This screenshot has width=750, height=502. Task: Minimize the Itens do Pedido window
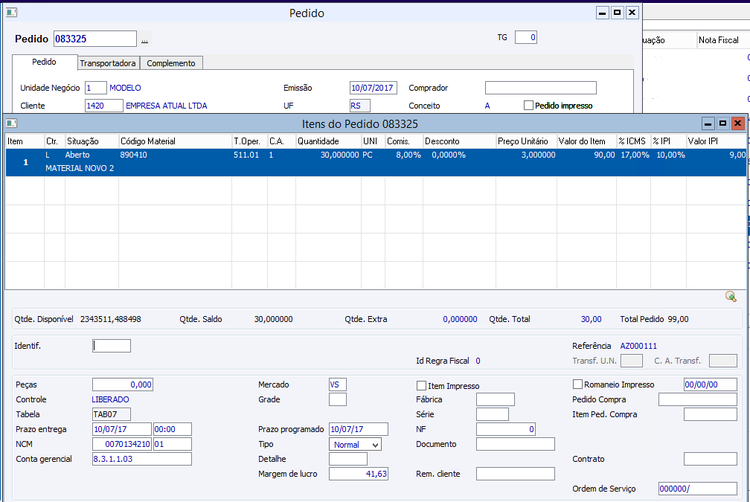tap(707, 123)
